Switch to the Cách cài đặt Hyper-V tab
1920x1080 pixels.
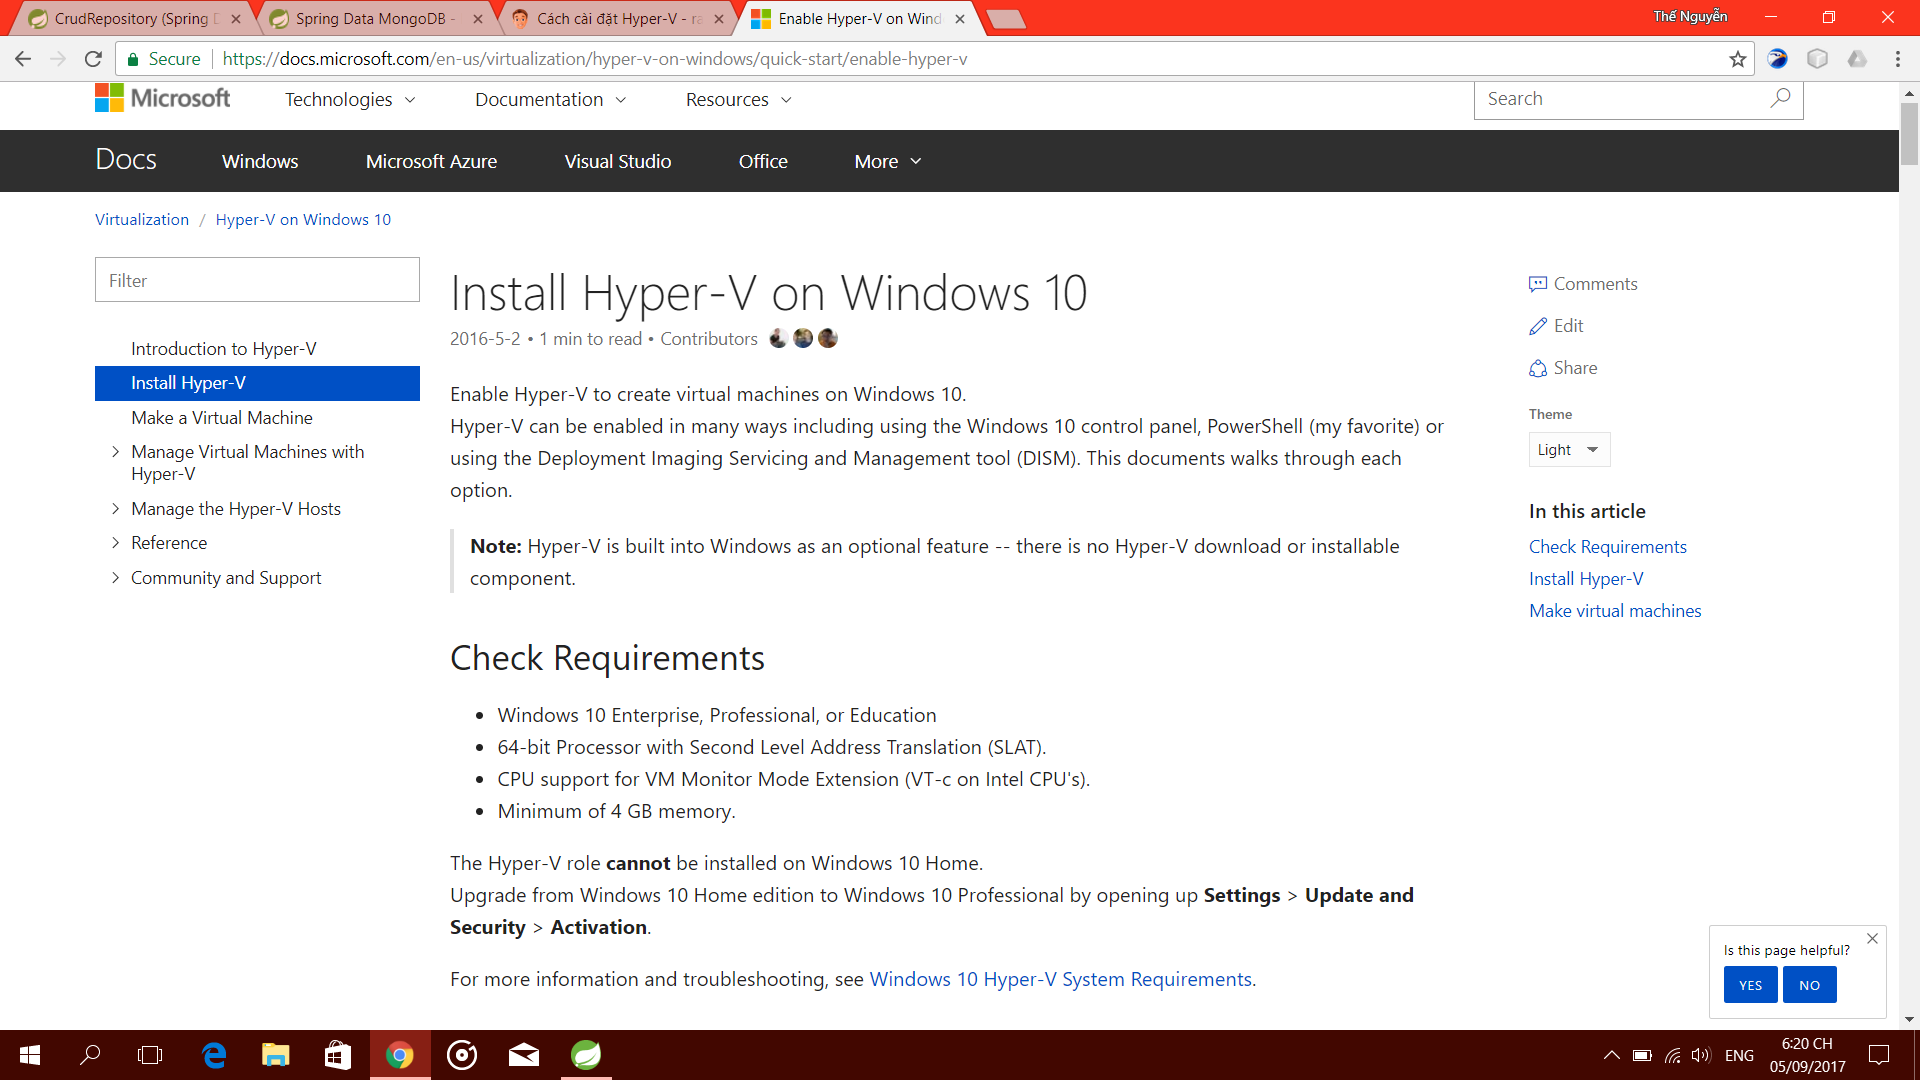[617, 18]
